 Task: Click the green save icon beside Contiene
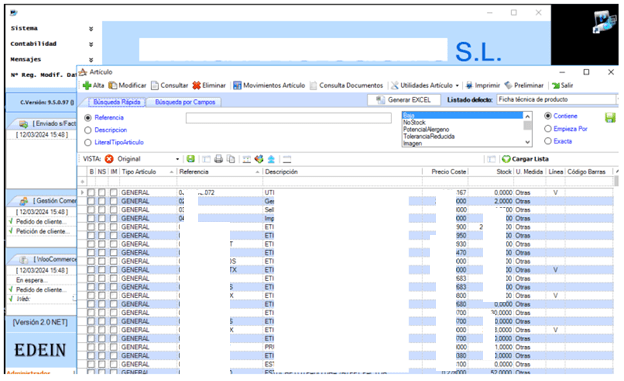[610, 117]
